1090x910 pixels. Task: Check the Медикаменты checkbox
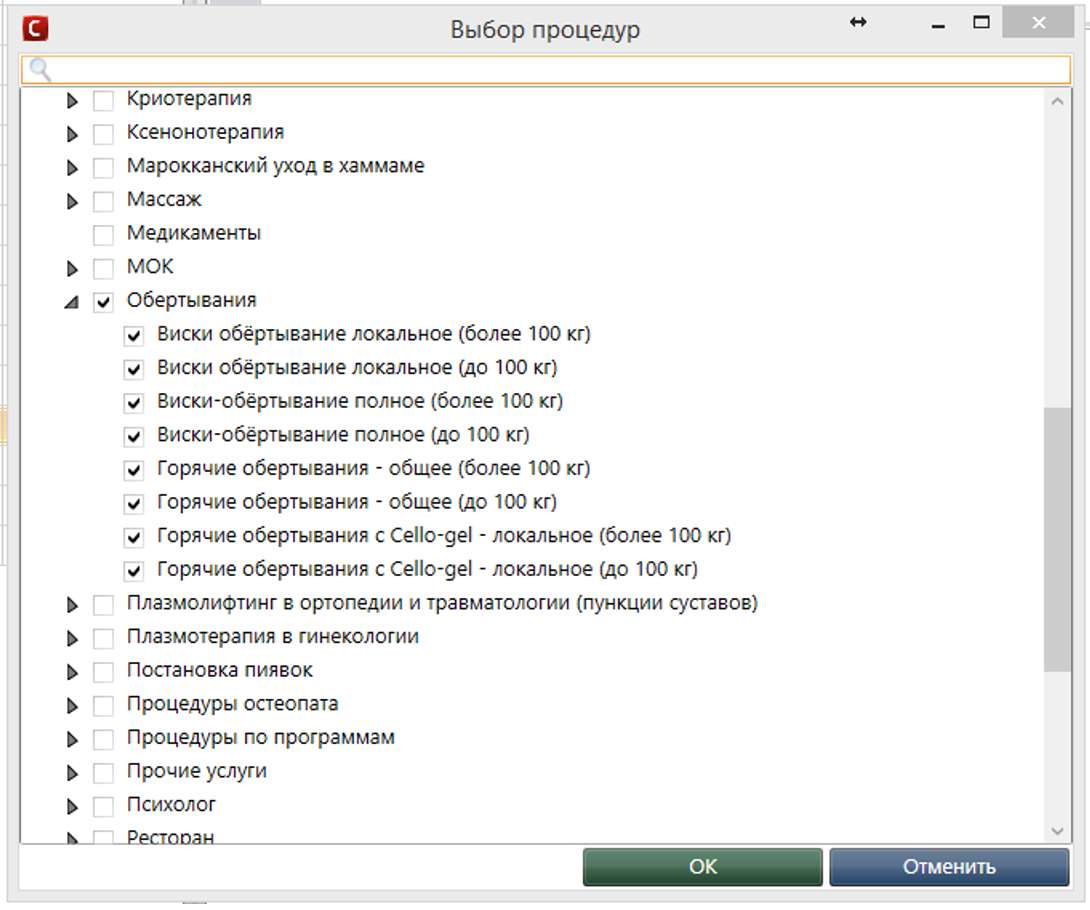pos(103,234)
